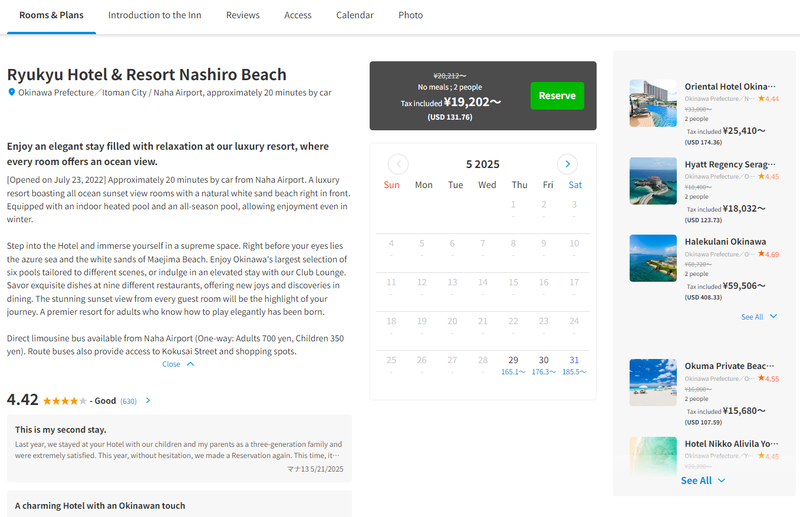
Task: Click chevron next to small See All
Action: point(773,316)
